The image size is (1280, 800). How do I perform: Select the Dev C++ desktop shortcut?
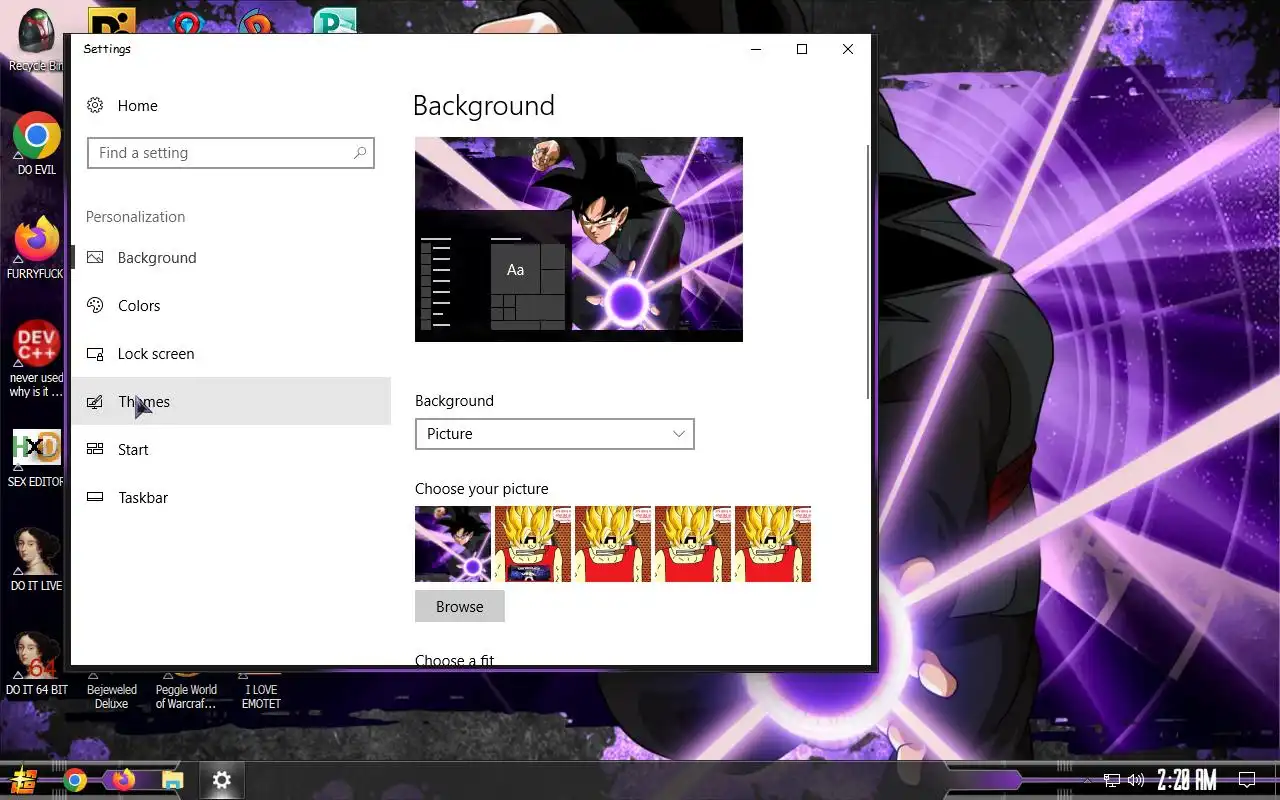pos(36,359)
